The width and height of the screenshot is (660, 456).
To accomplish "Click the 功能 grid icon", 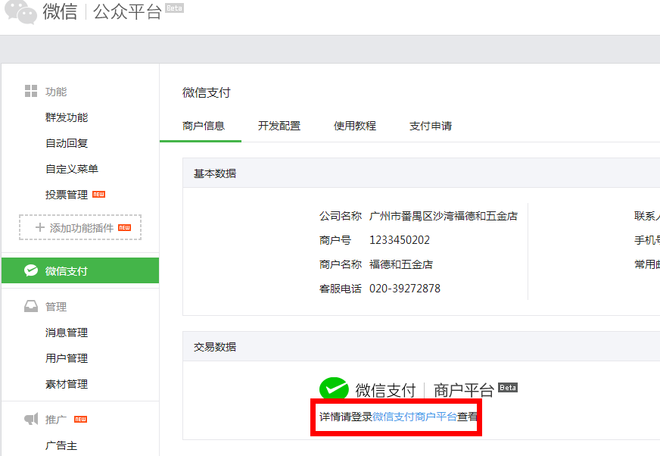I will tap(31, 91).
